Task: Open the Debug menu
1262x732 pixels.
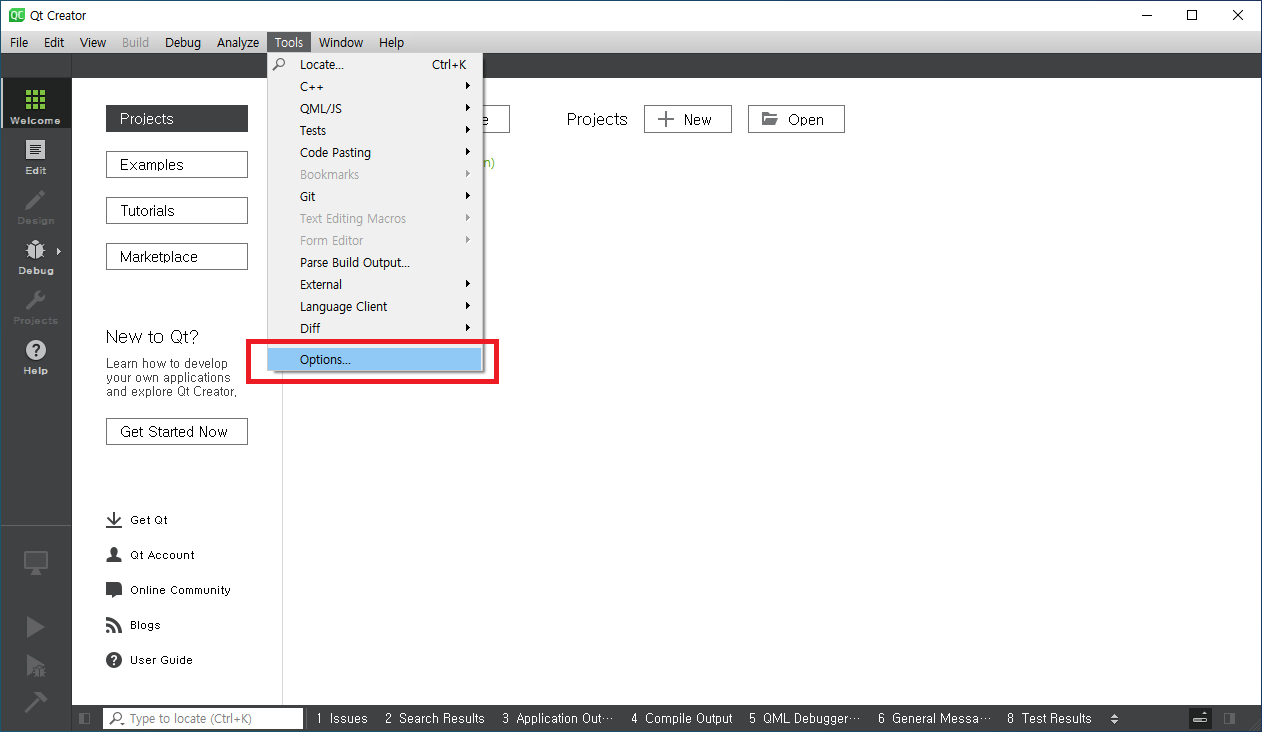Action: tap(183, 42)
